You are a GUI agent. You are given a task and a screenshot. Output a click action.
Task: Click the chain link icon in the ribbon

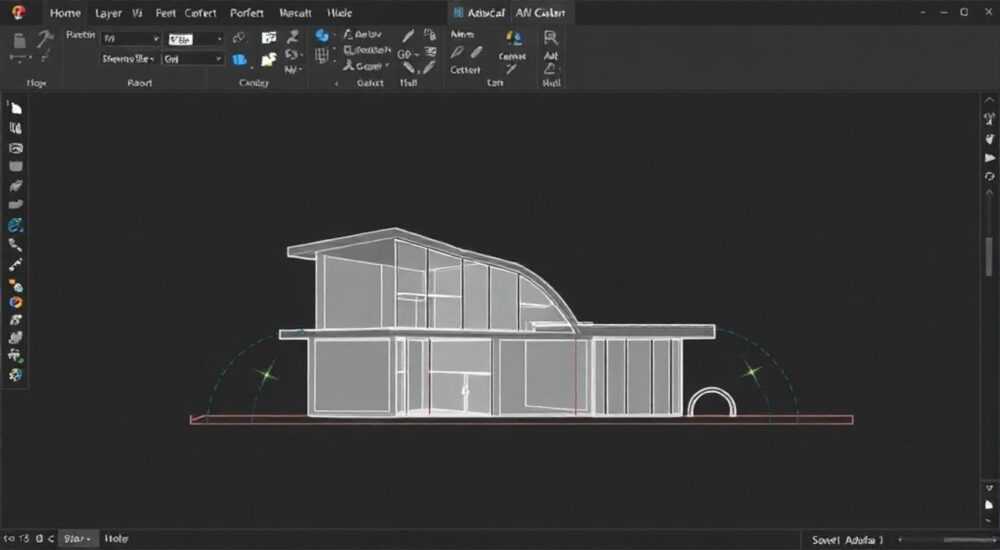tap(239, 38)
